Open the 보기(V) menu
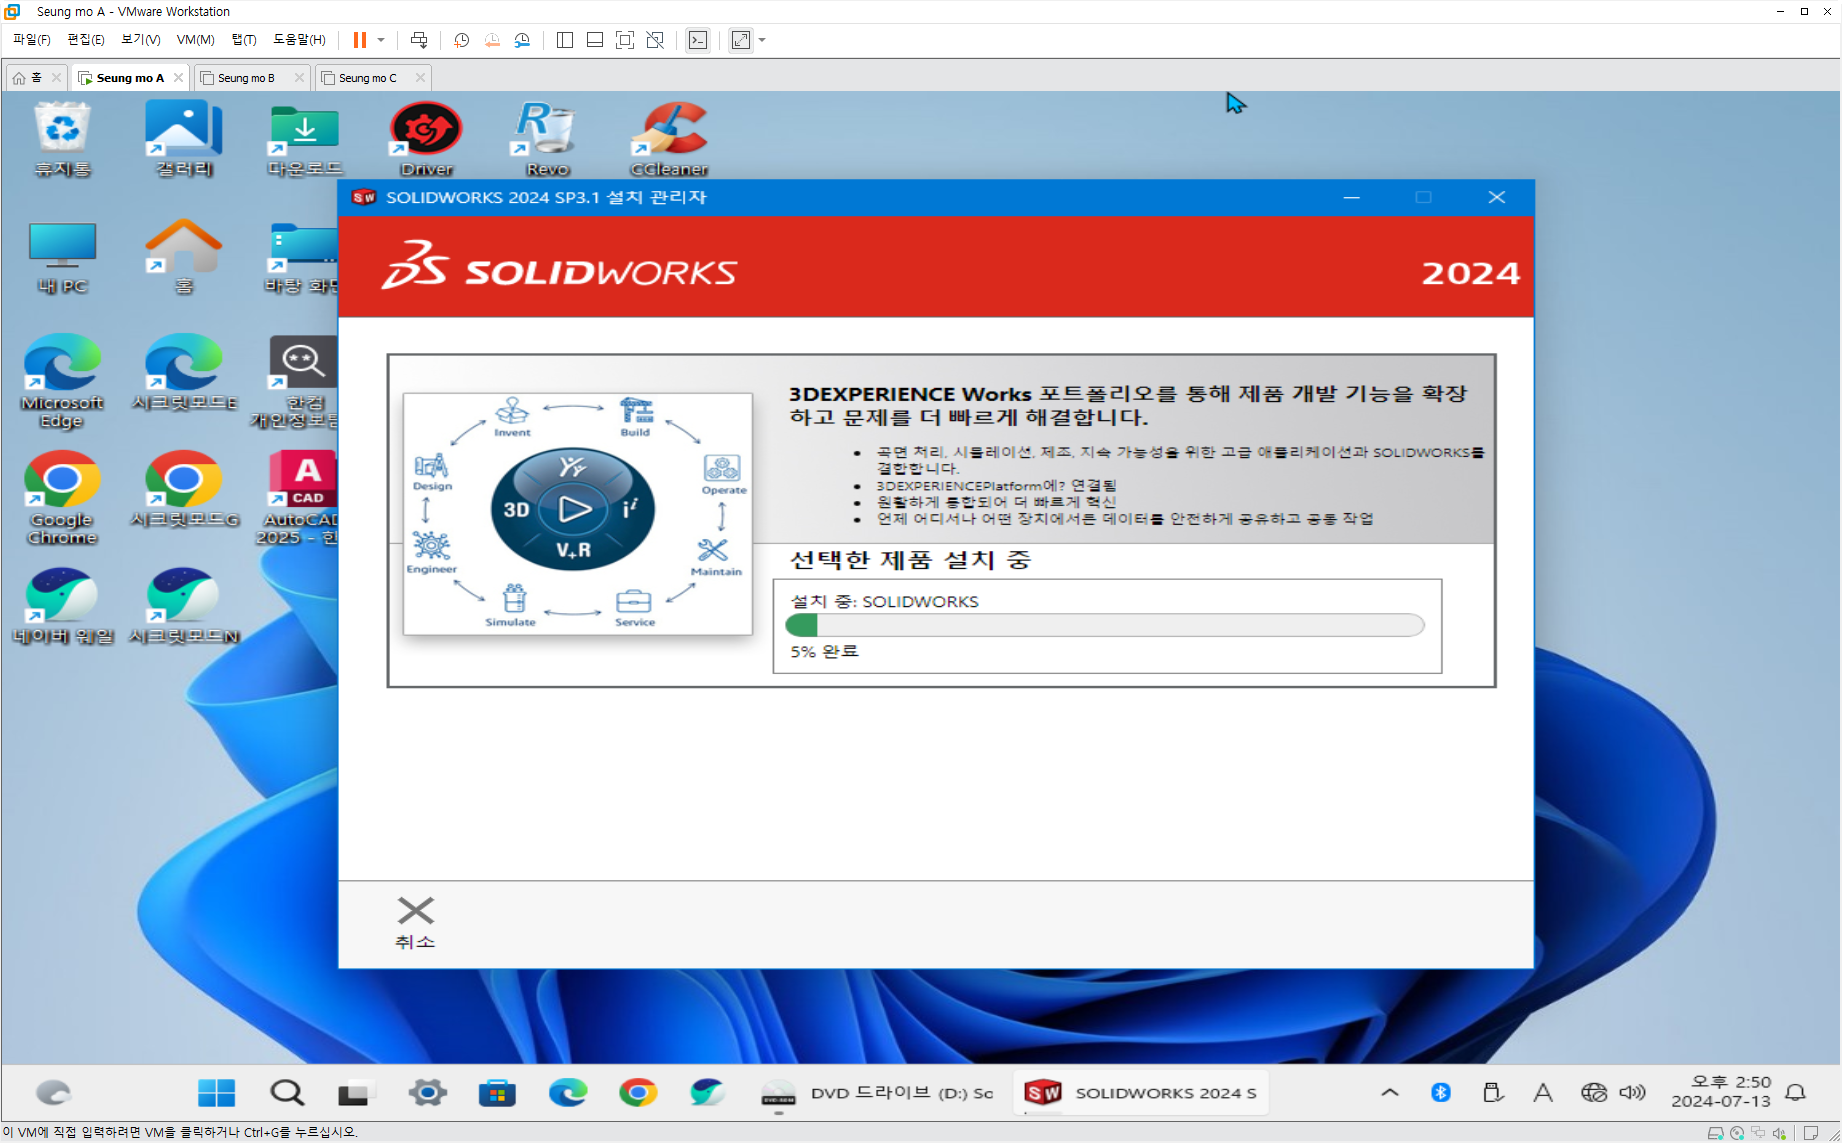The width and height of the screenshot is (1842, 1143). pos(140,40)
